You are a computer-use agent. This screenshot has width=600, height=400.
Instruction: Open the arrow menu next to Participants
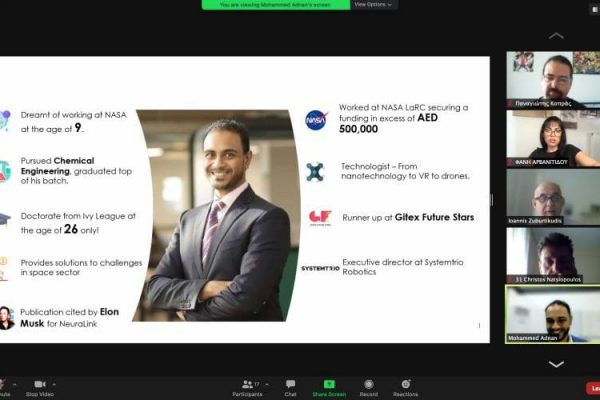(x=267, y=384)
